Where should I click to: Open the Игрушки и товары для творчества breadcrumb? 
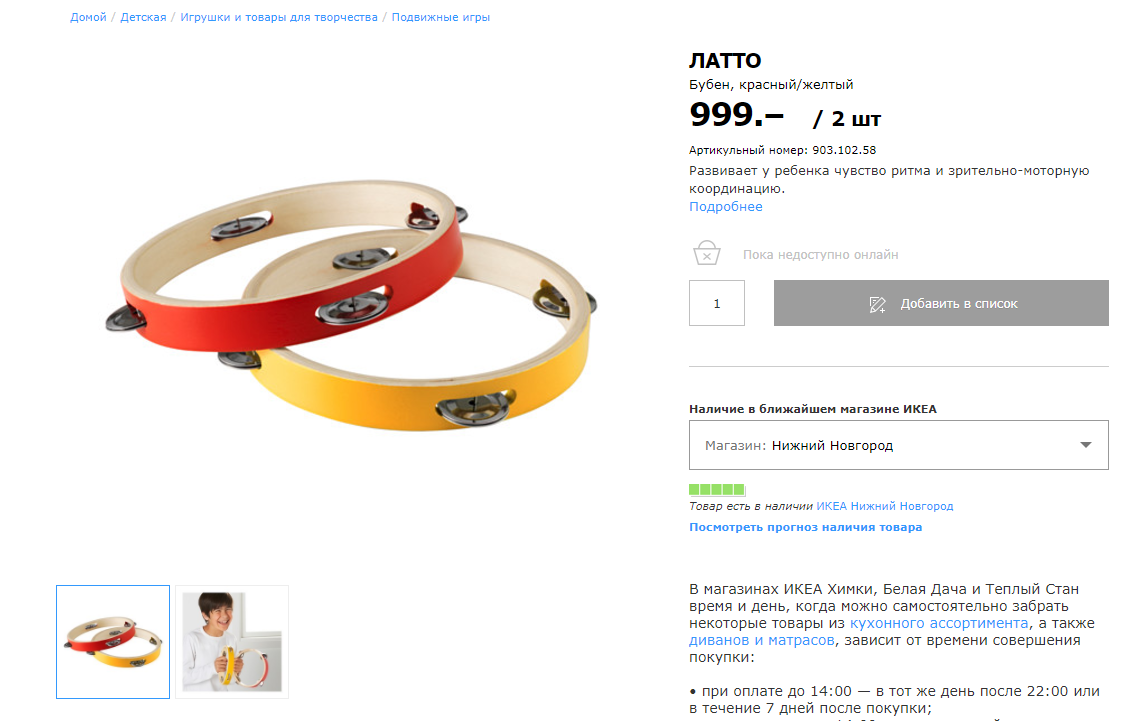click(x=279, y=17)
